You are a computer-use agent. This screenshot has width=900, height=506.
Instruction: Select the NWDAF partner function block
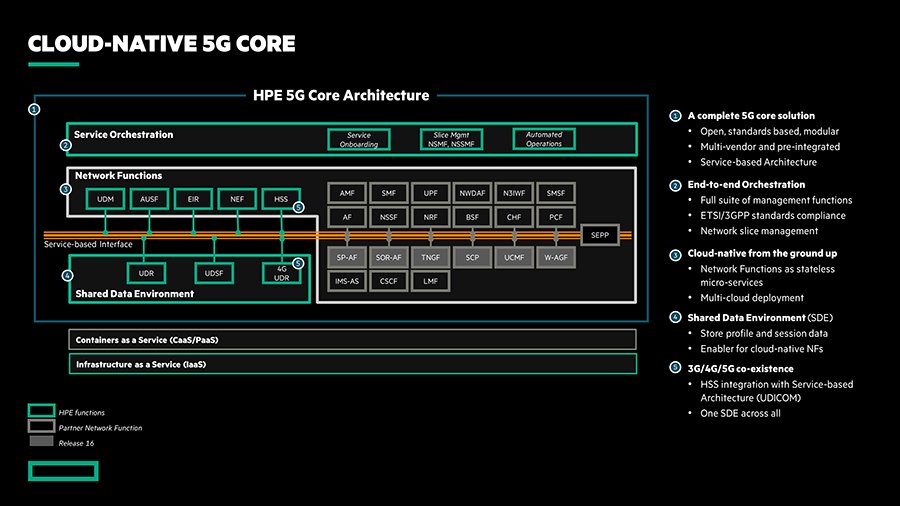(x=472, y=192)
